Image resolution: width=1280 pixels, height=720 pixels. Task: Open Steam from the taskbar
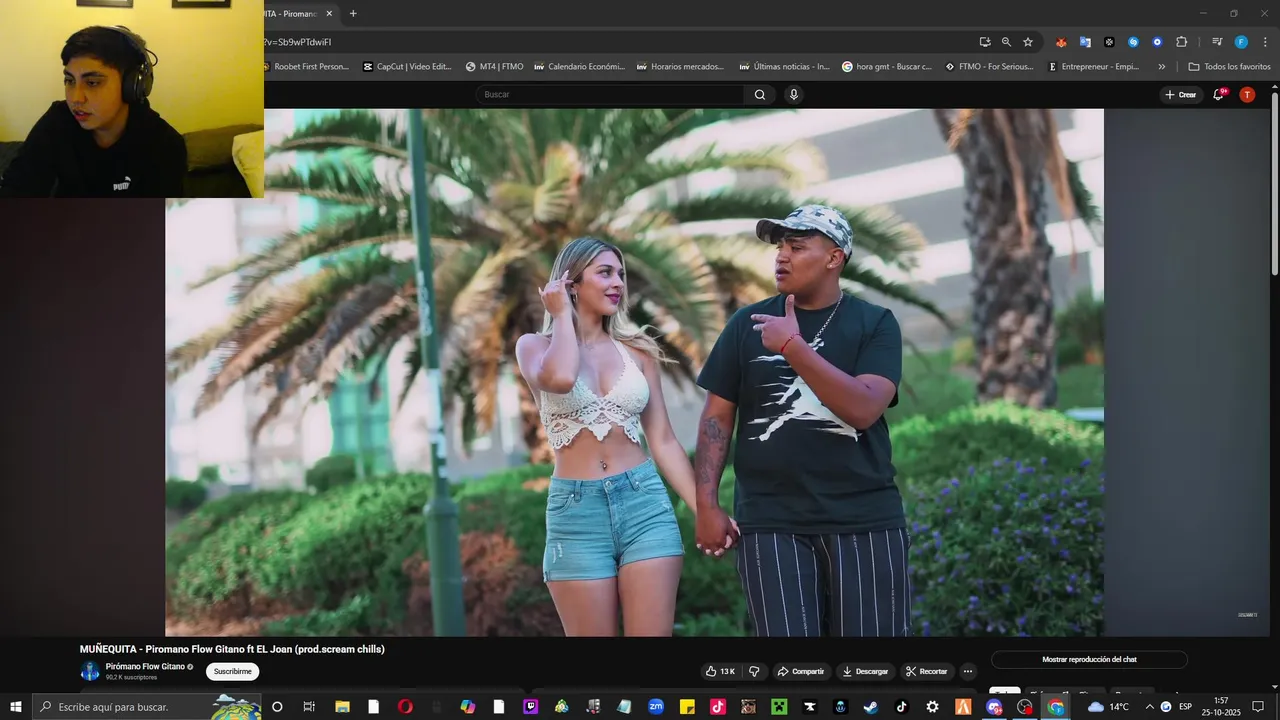(x=870, y=707)
